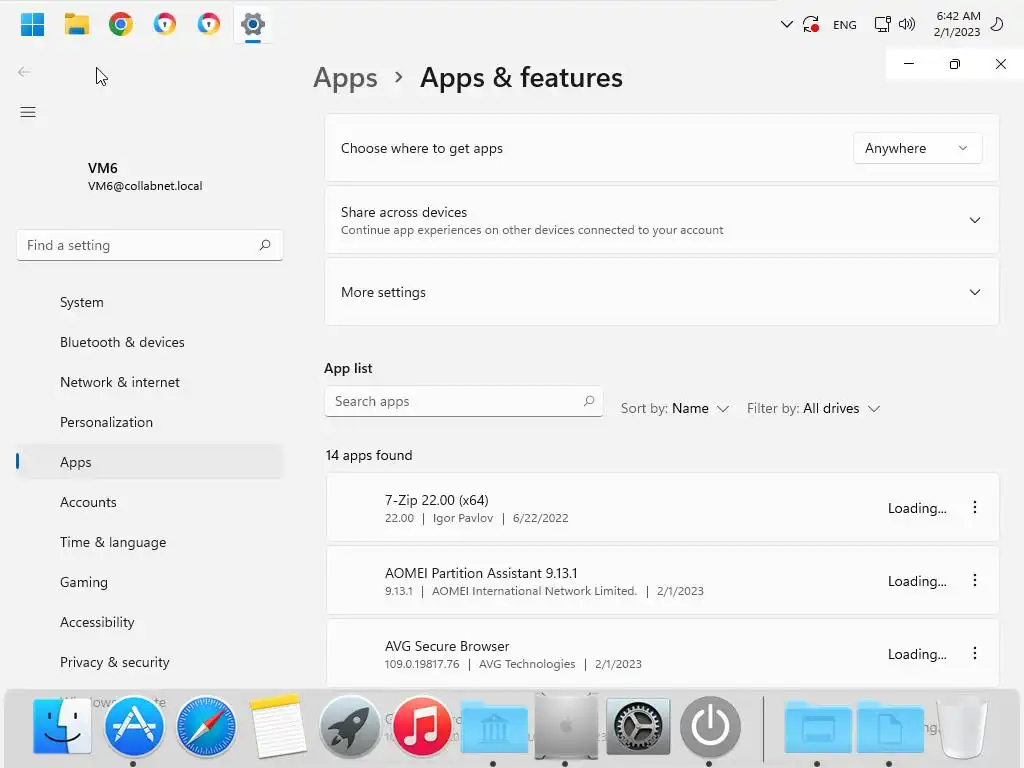Screen dimensions: 1024x768
Task: Show hidden tray icons chevron
Action: 786,25
